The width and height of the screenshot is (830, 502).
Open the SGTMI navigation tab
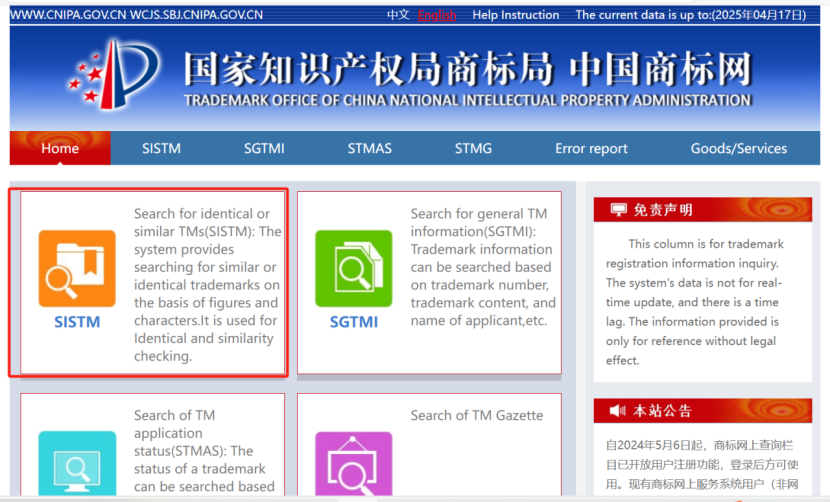pos(264,148)
